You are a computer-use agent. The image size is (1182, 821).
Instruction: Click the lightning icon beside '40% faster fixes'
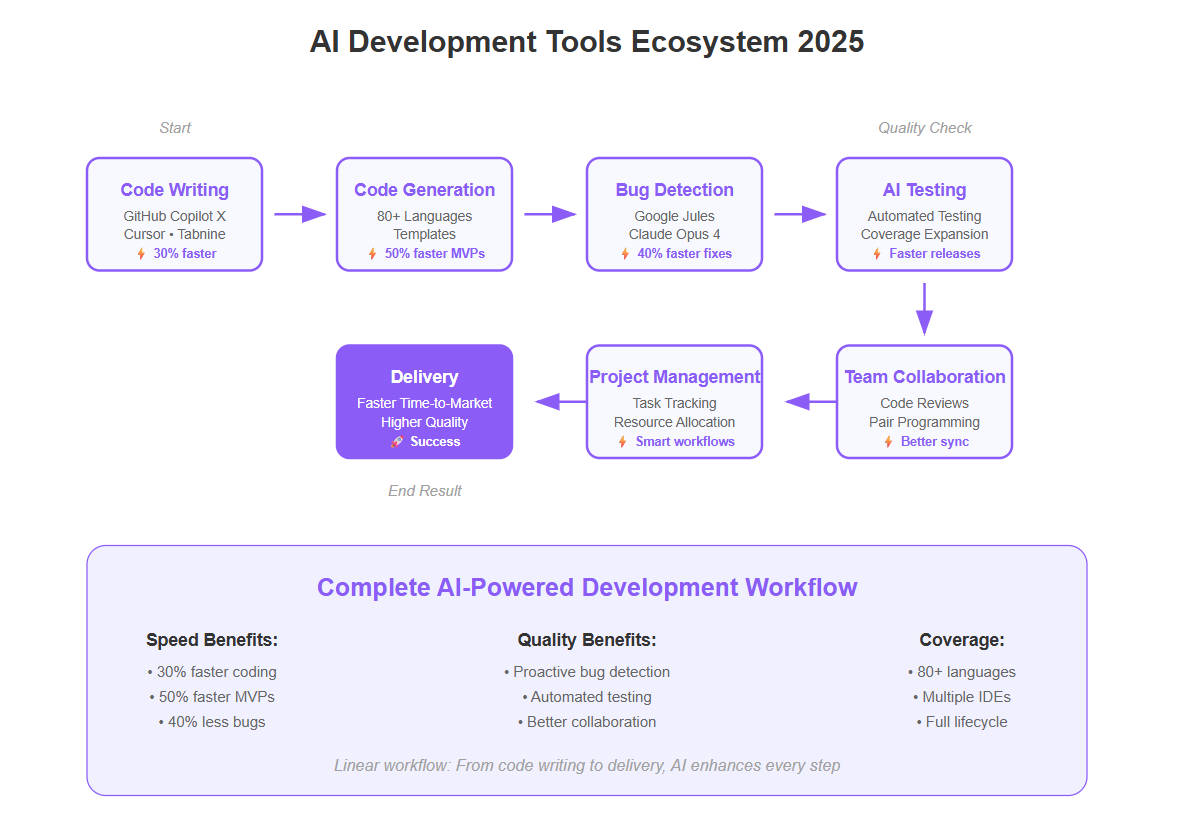(x=625, y=254)
